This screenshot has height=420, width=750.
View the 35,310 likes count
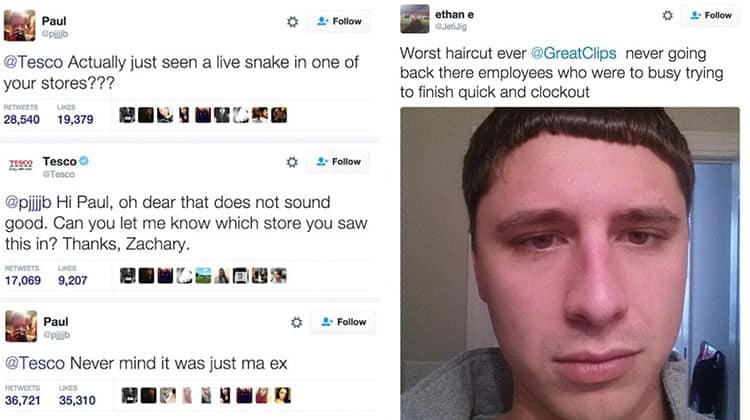pos(77,400)
